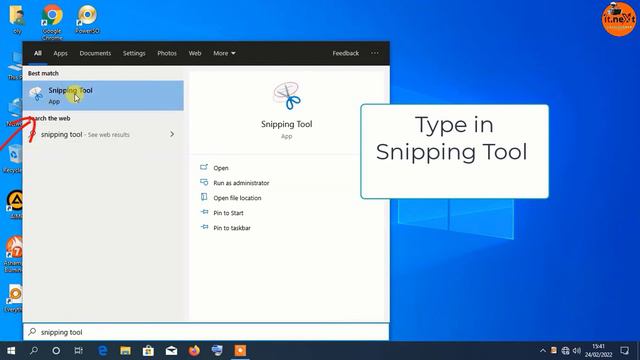The image size is (640, 360).
Task: Click the magnifier icon in search box
Action: pos(32,332)
